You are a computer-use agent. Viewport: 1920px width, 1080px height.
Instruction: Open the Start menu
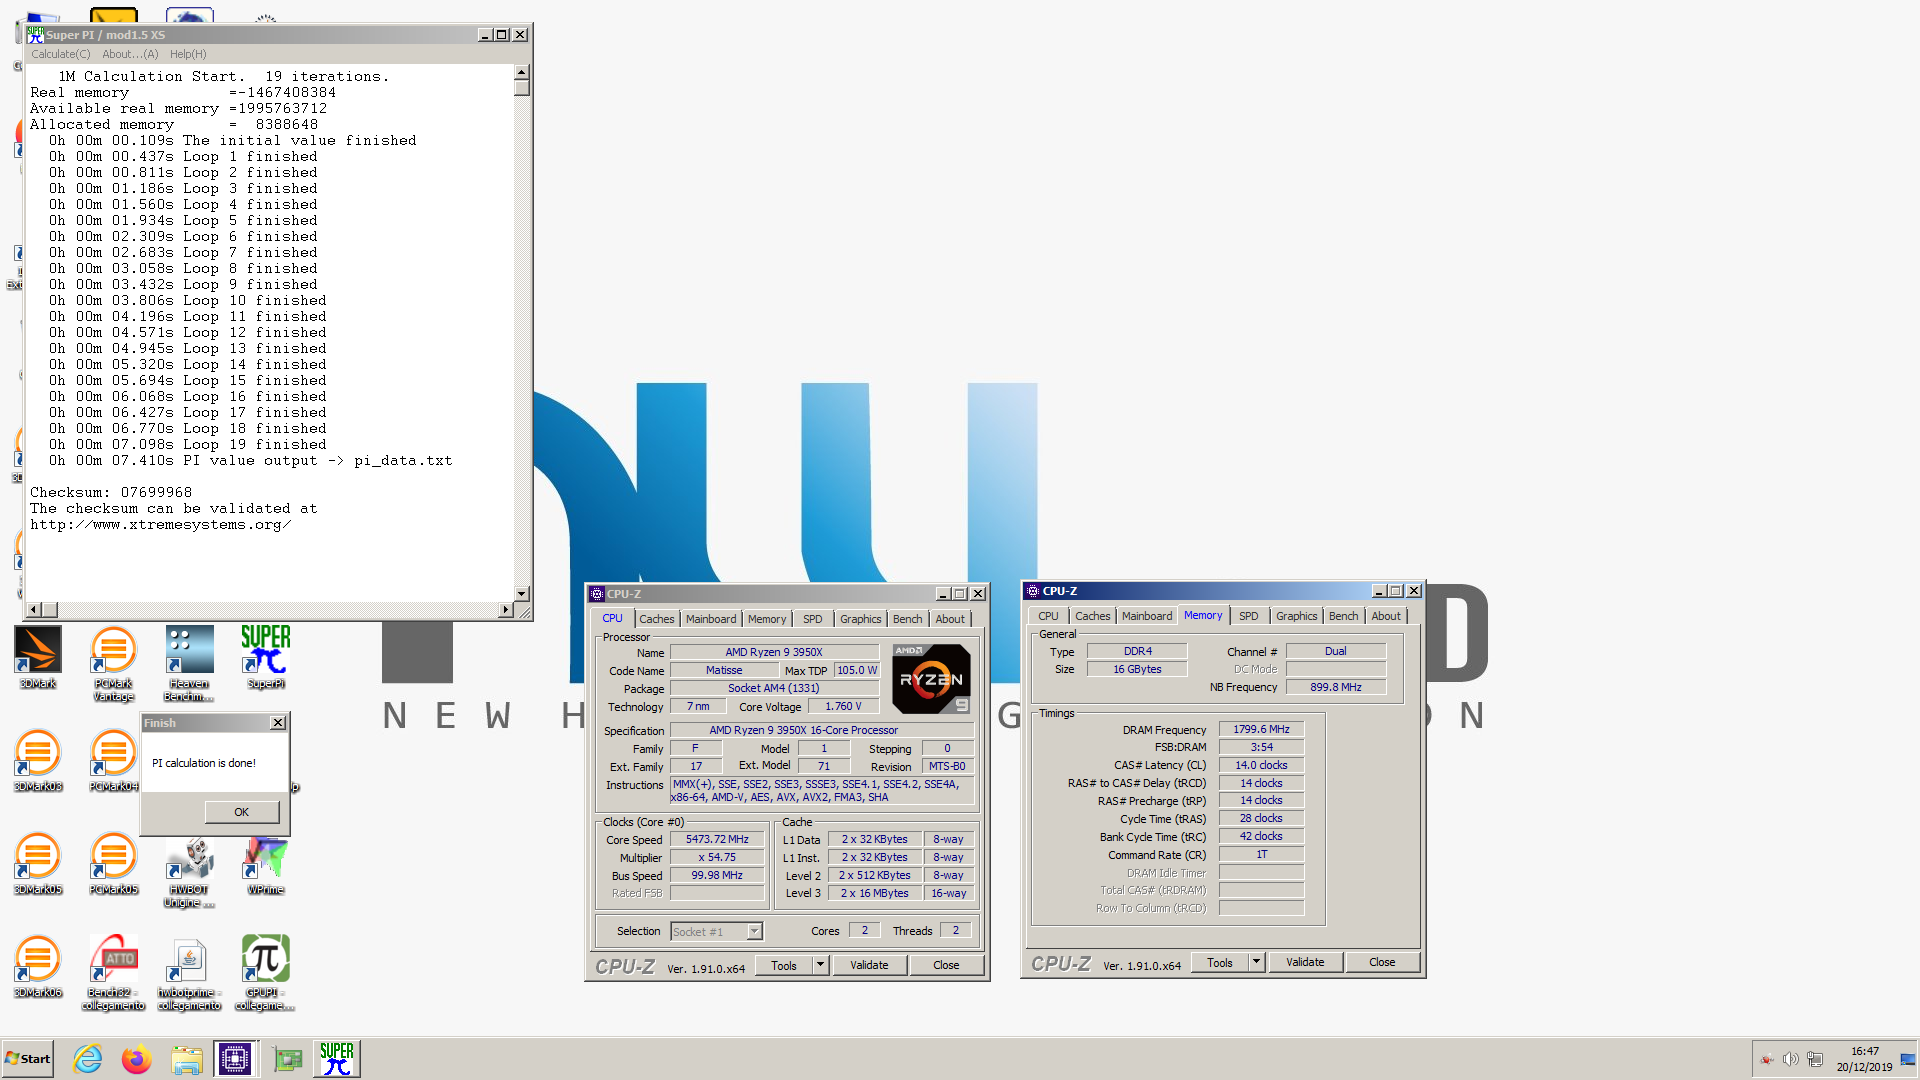coord(28,1059)
